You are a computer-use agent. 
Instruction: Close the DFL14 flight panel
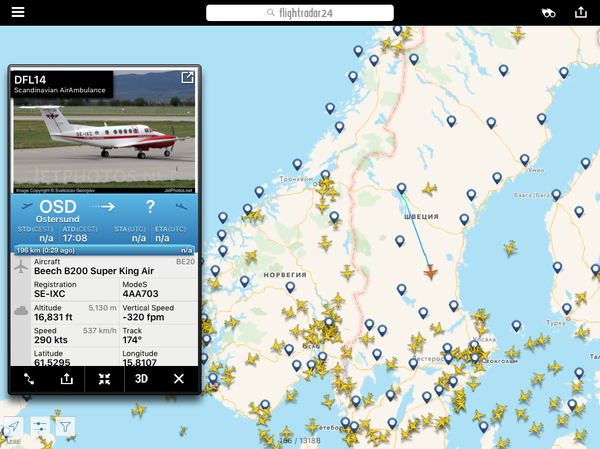(x=179, y=379)
